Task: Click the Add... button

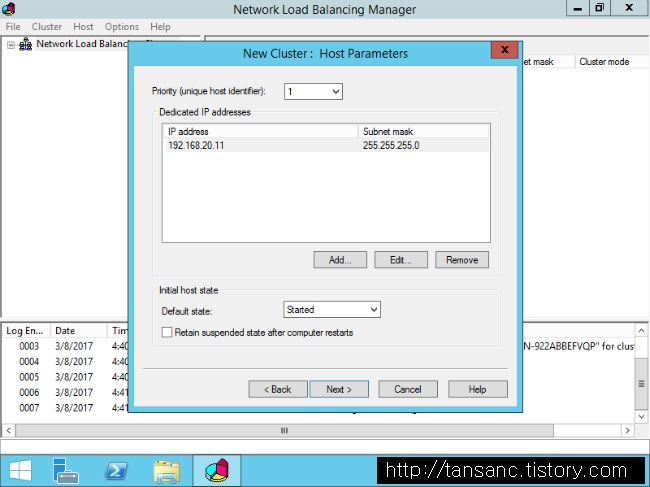Action: point(340,260)
